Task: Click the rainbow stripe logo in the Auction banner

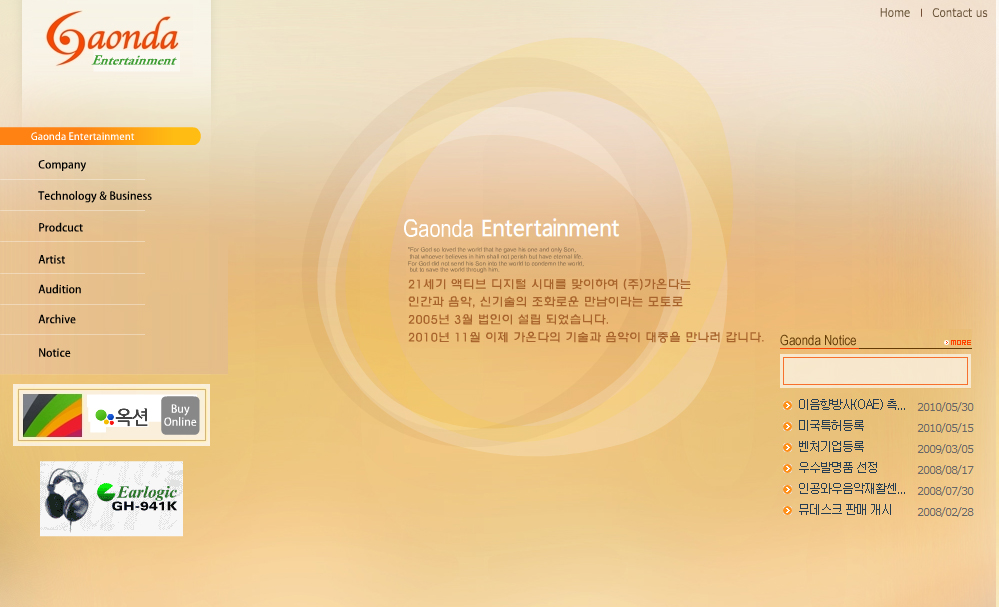Action: tap(52, 415)
